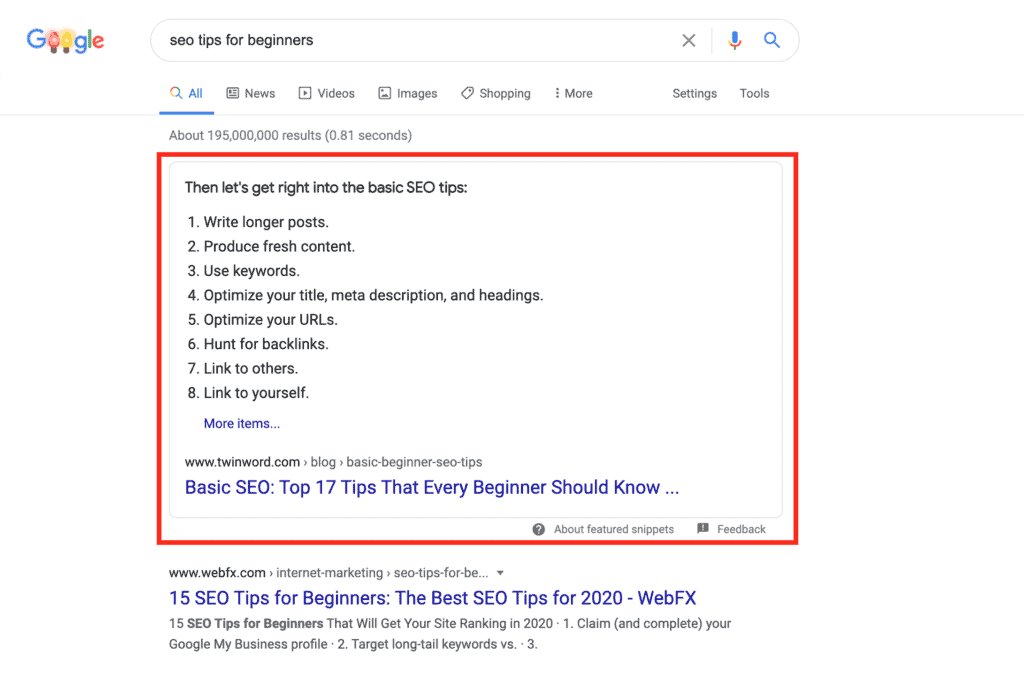The height and width of the screenshot is (673, 1024).
Task: Expand the More search categories menu
Action: pyautogui.click(x=573, y=93)
